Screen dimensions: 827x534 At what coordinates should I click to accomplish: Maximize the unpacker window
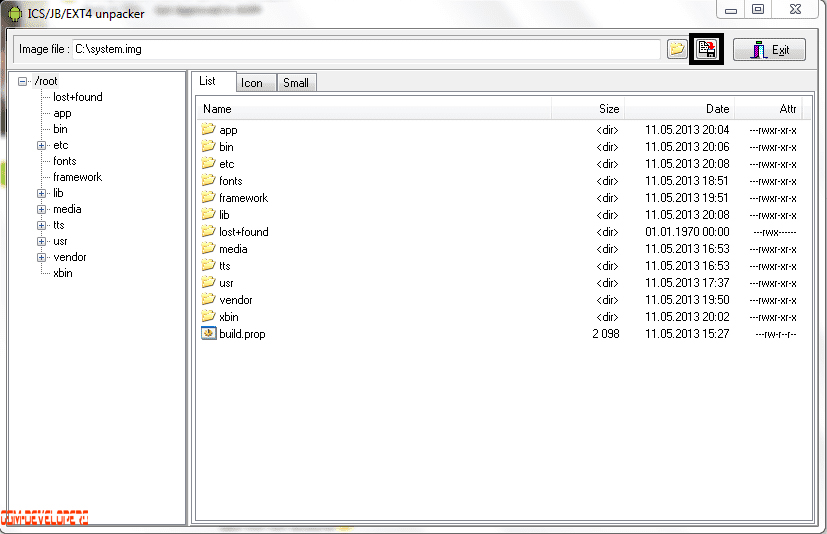(x=758, y=9)
